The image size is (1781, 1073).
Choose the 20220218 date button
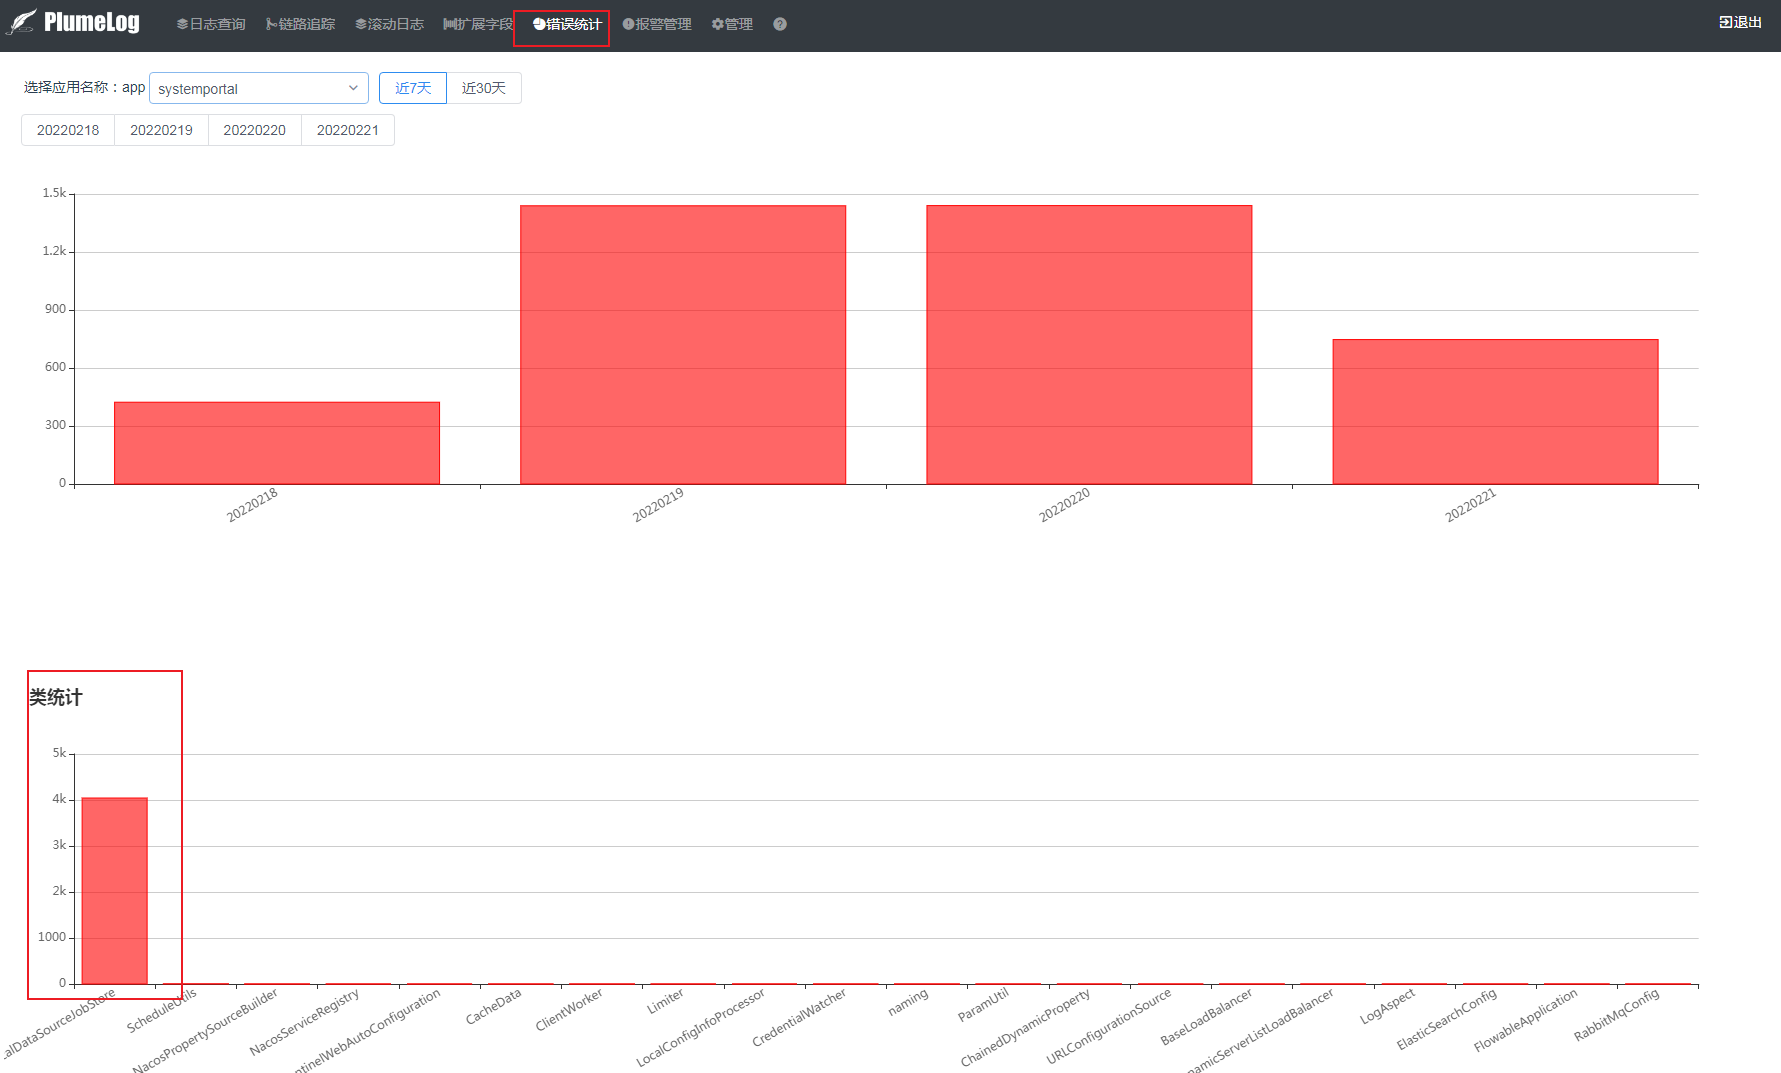click(68, 130)
